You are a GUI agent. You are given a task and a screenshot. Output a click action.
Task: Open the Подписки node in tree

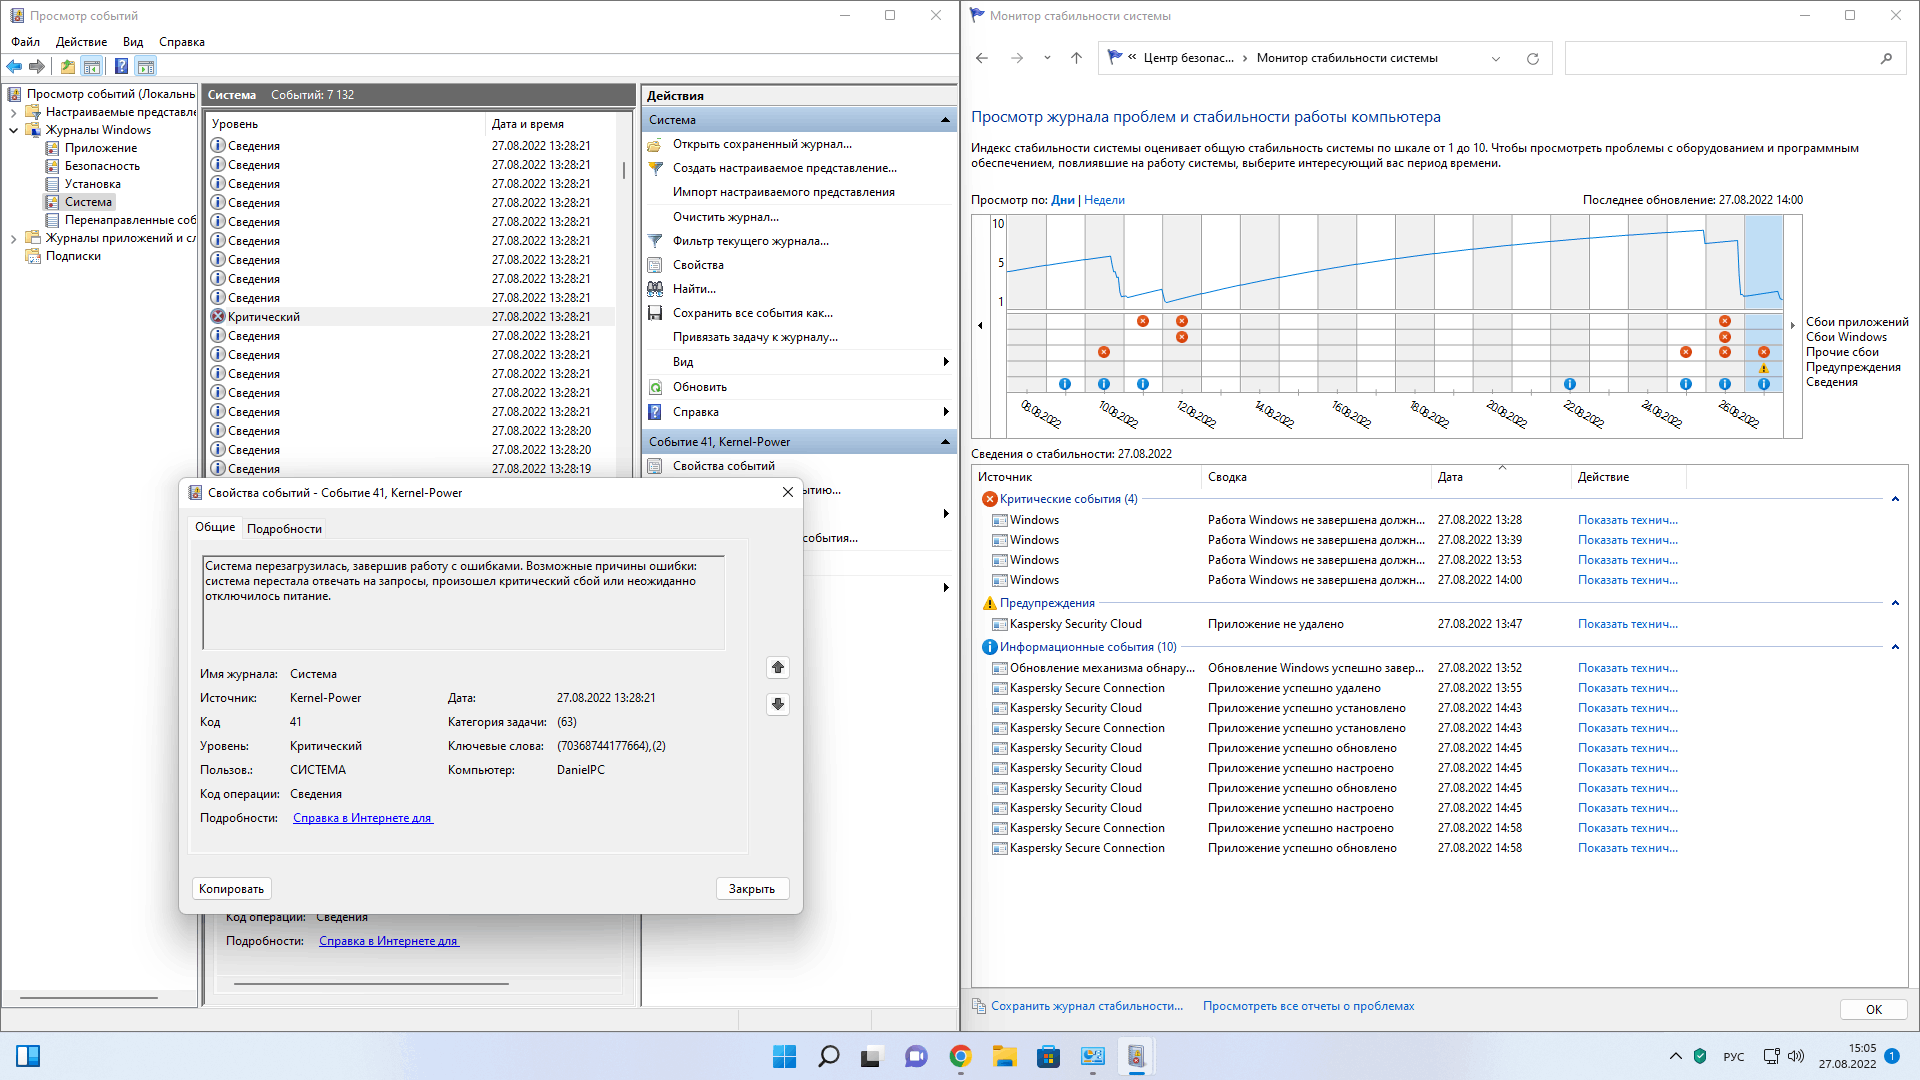click(73, 256)
